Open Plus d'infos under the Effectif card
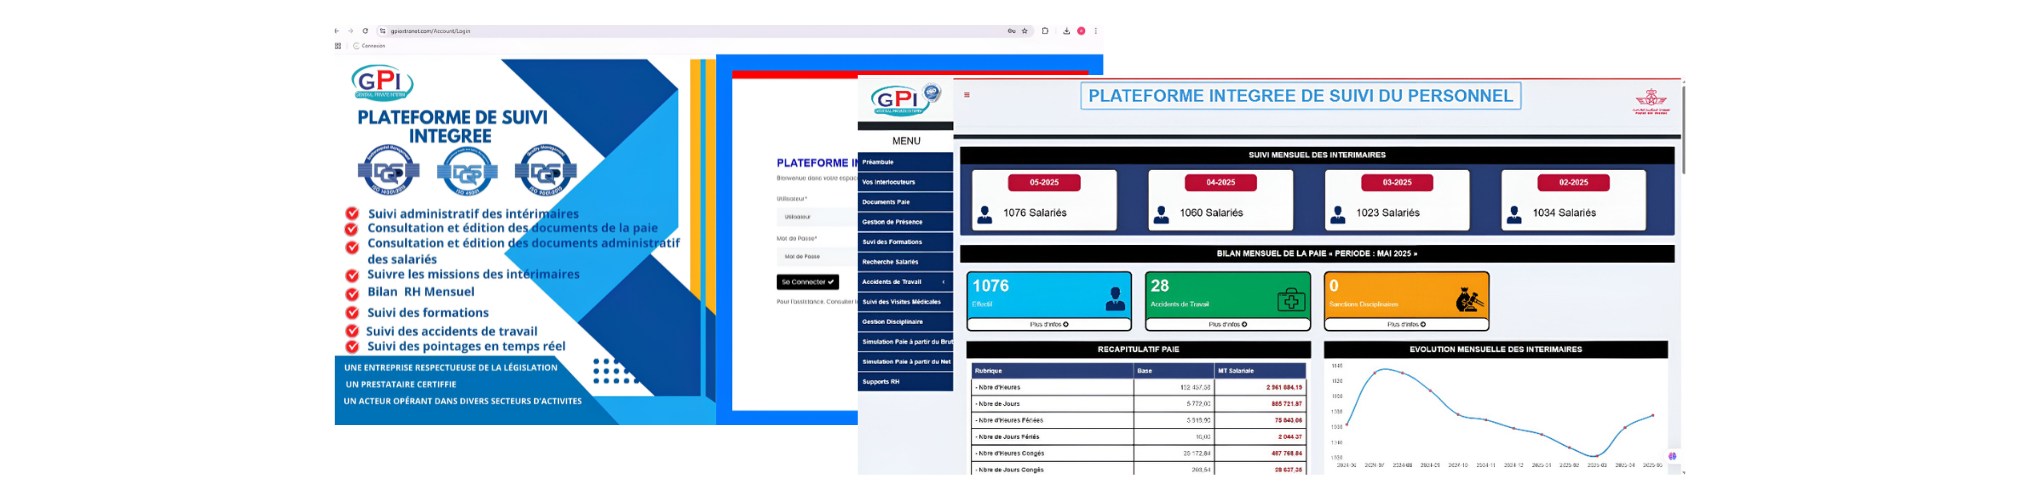The image size is (2020, 500). tap(1048, 325)
